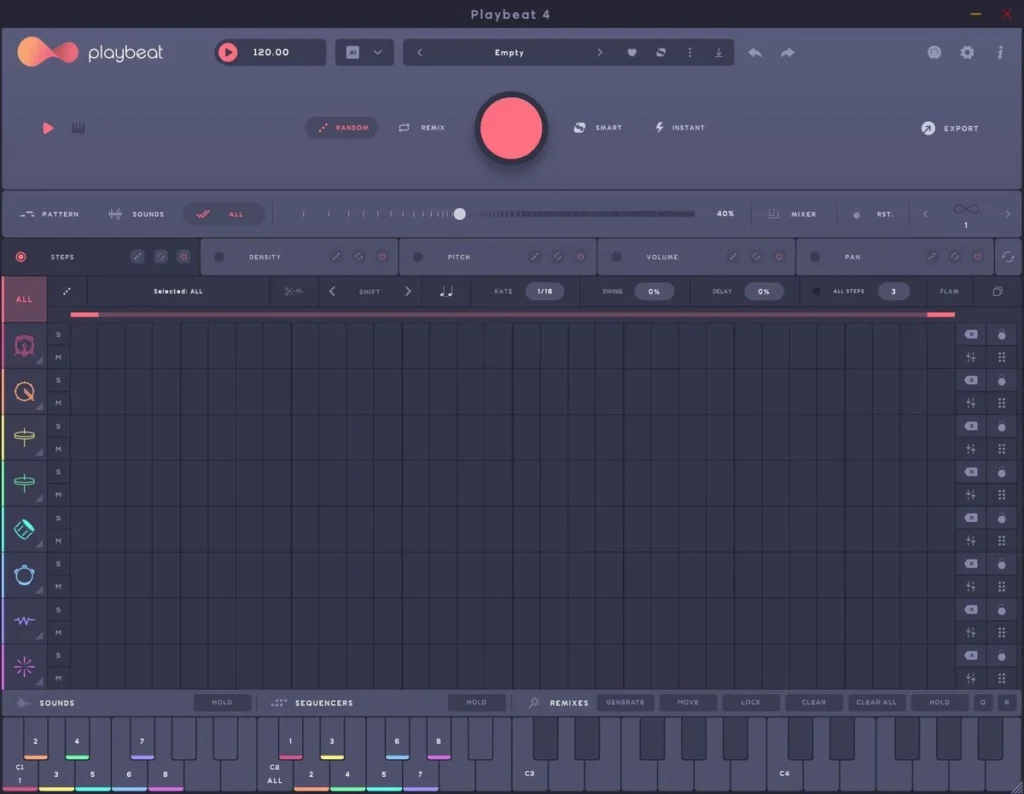
Task: Click the Swing 0% value
Action: (654, 291)
